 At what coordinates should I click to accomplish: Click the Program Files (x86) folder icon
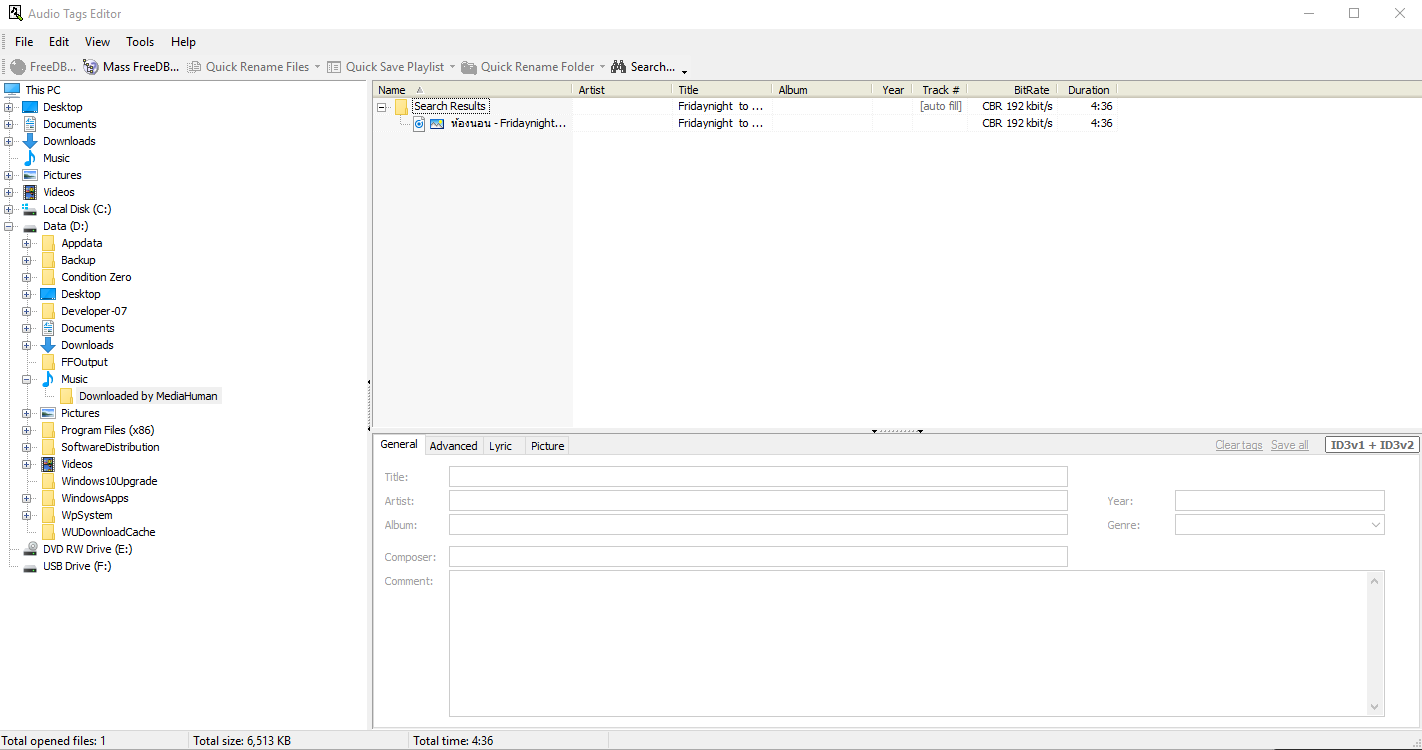pos(48,430)
